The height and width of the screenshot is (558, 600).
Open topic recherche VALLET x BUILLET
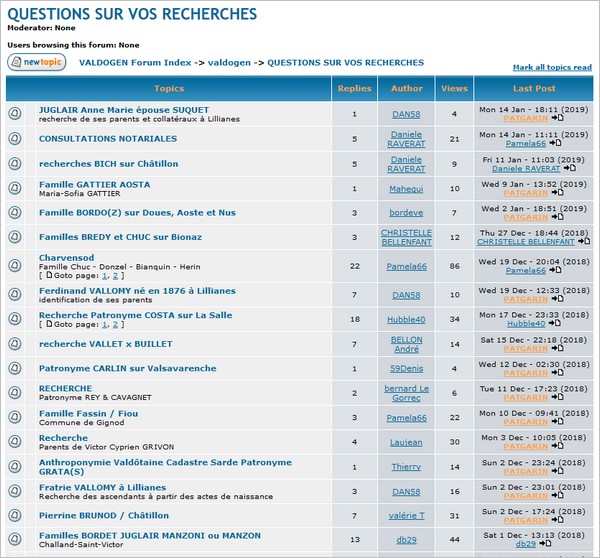[x=106, y=344]
